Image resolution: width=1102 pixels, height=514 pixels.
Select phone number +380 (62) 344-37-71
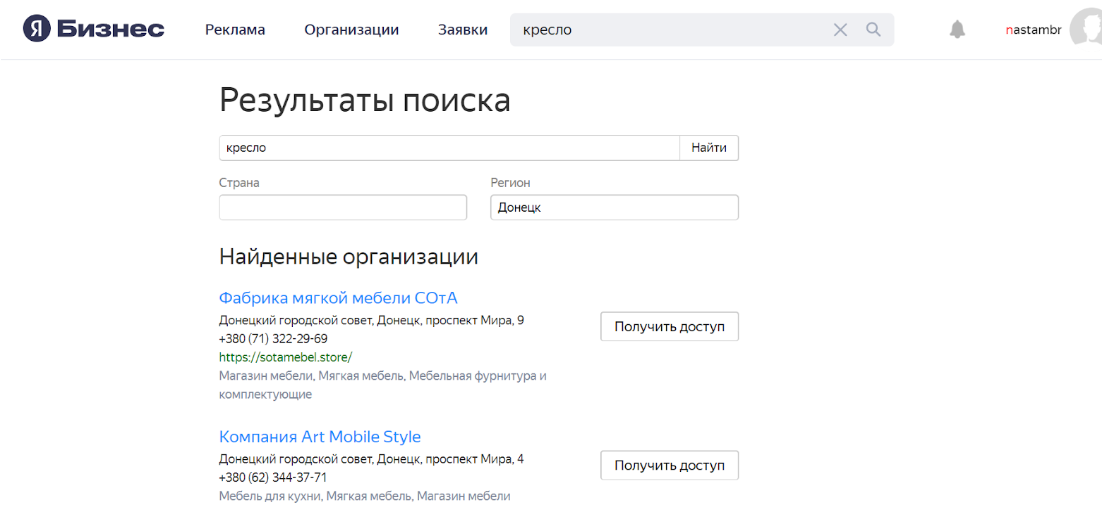pyautogui.click(x=273, y=477)
